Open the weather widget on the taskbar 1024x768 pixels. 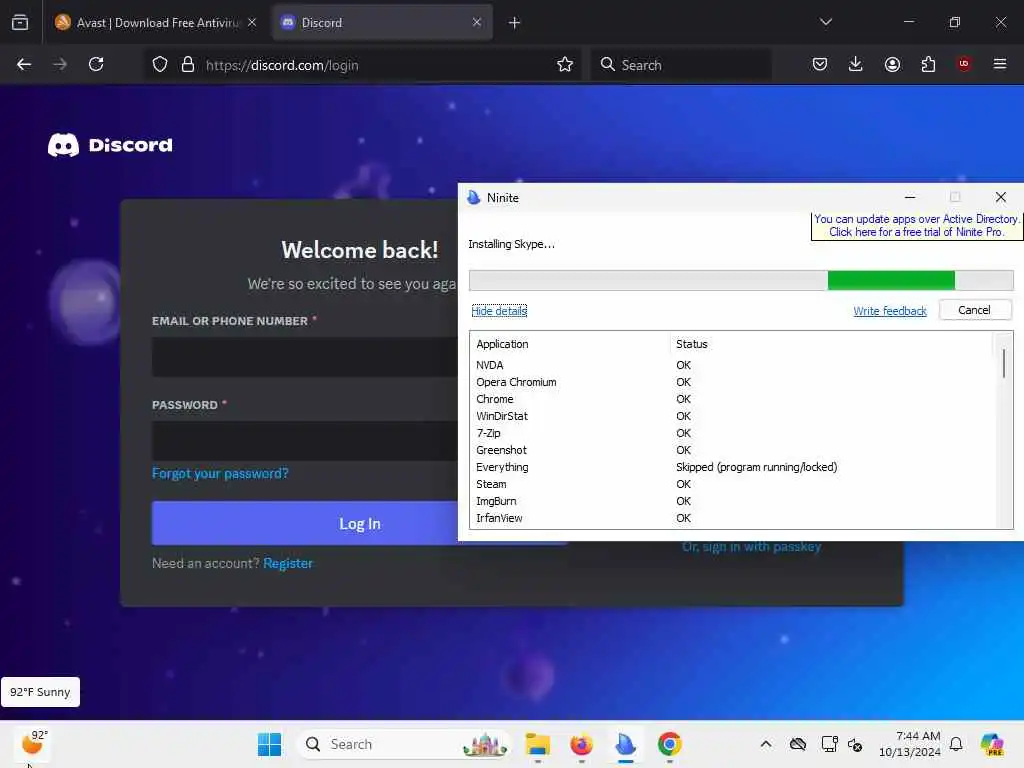coord(34,743)
